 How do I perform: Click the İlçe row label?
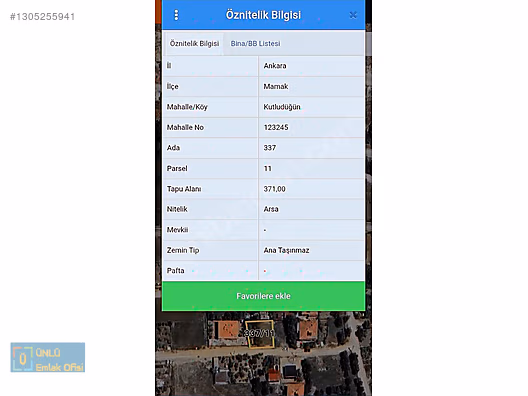pyautogui.click(x=173, y=87)
